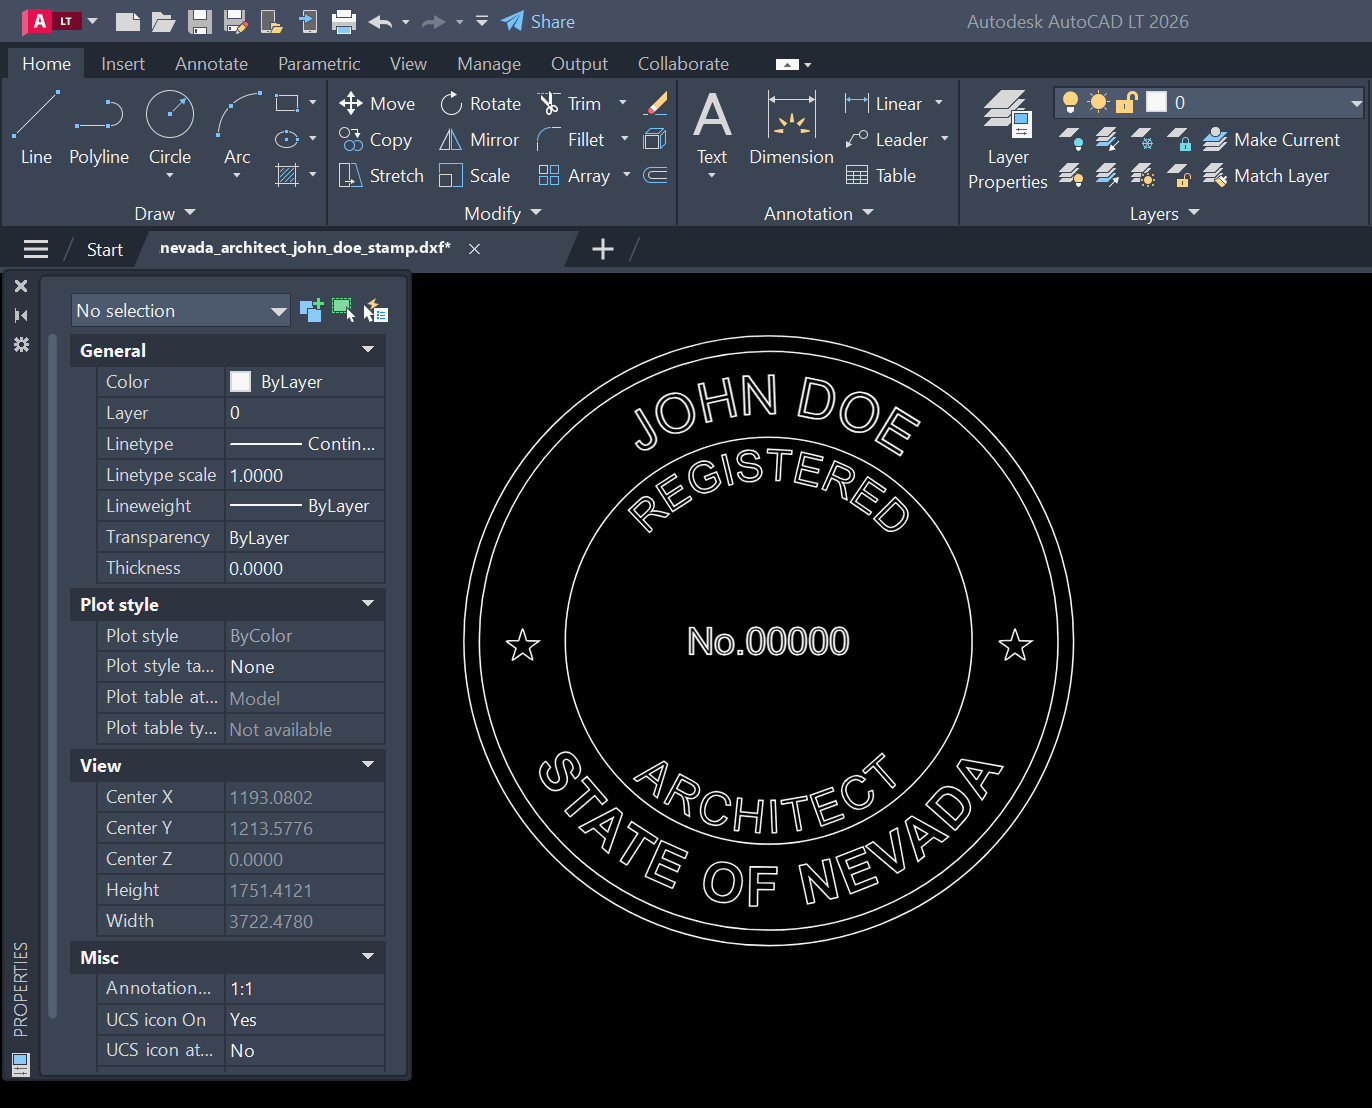Activate the Move command

[377, 103]
